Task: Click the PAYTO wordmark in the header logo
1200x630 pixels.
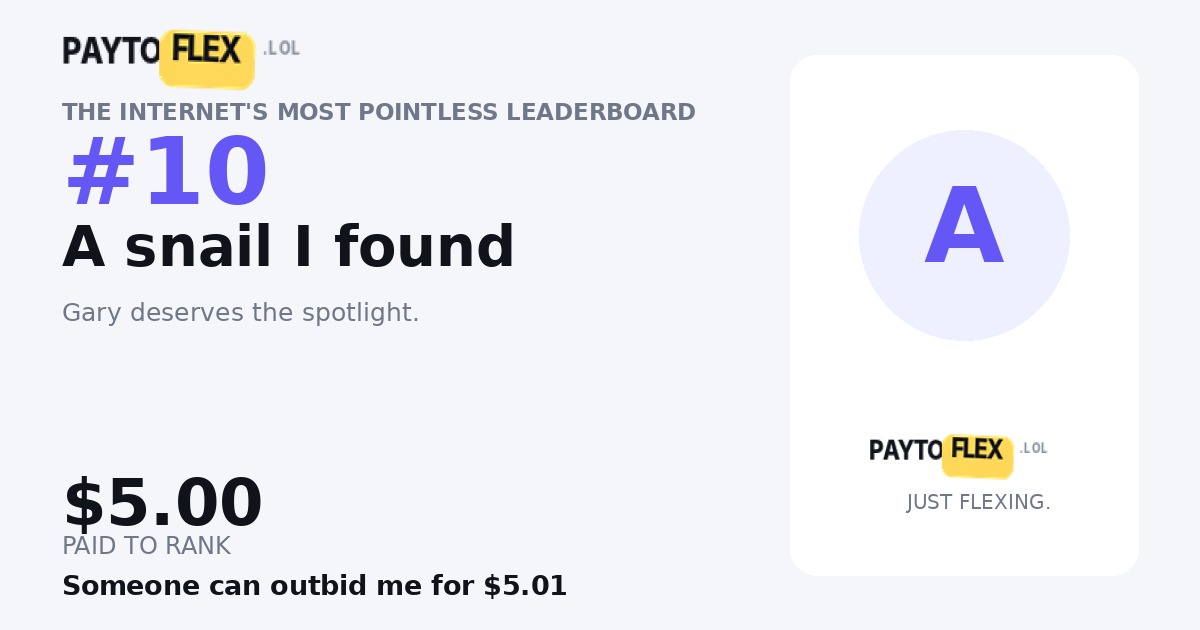Action: tap(111, 51)
